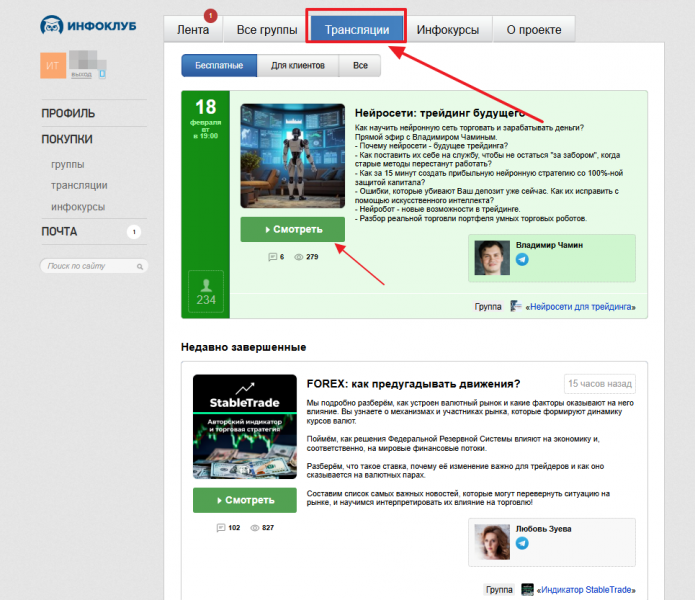Open the StableTrade broadcast thumbnail
This screenshot has width=695, height=600.
pyautogui.click(x=245, y=427)
